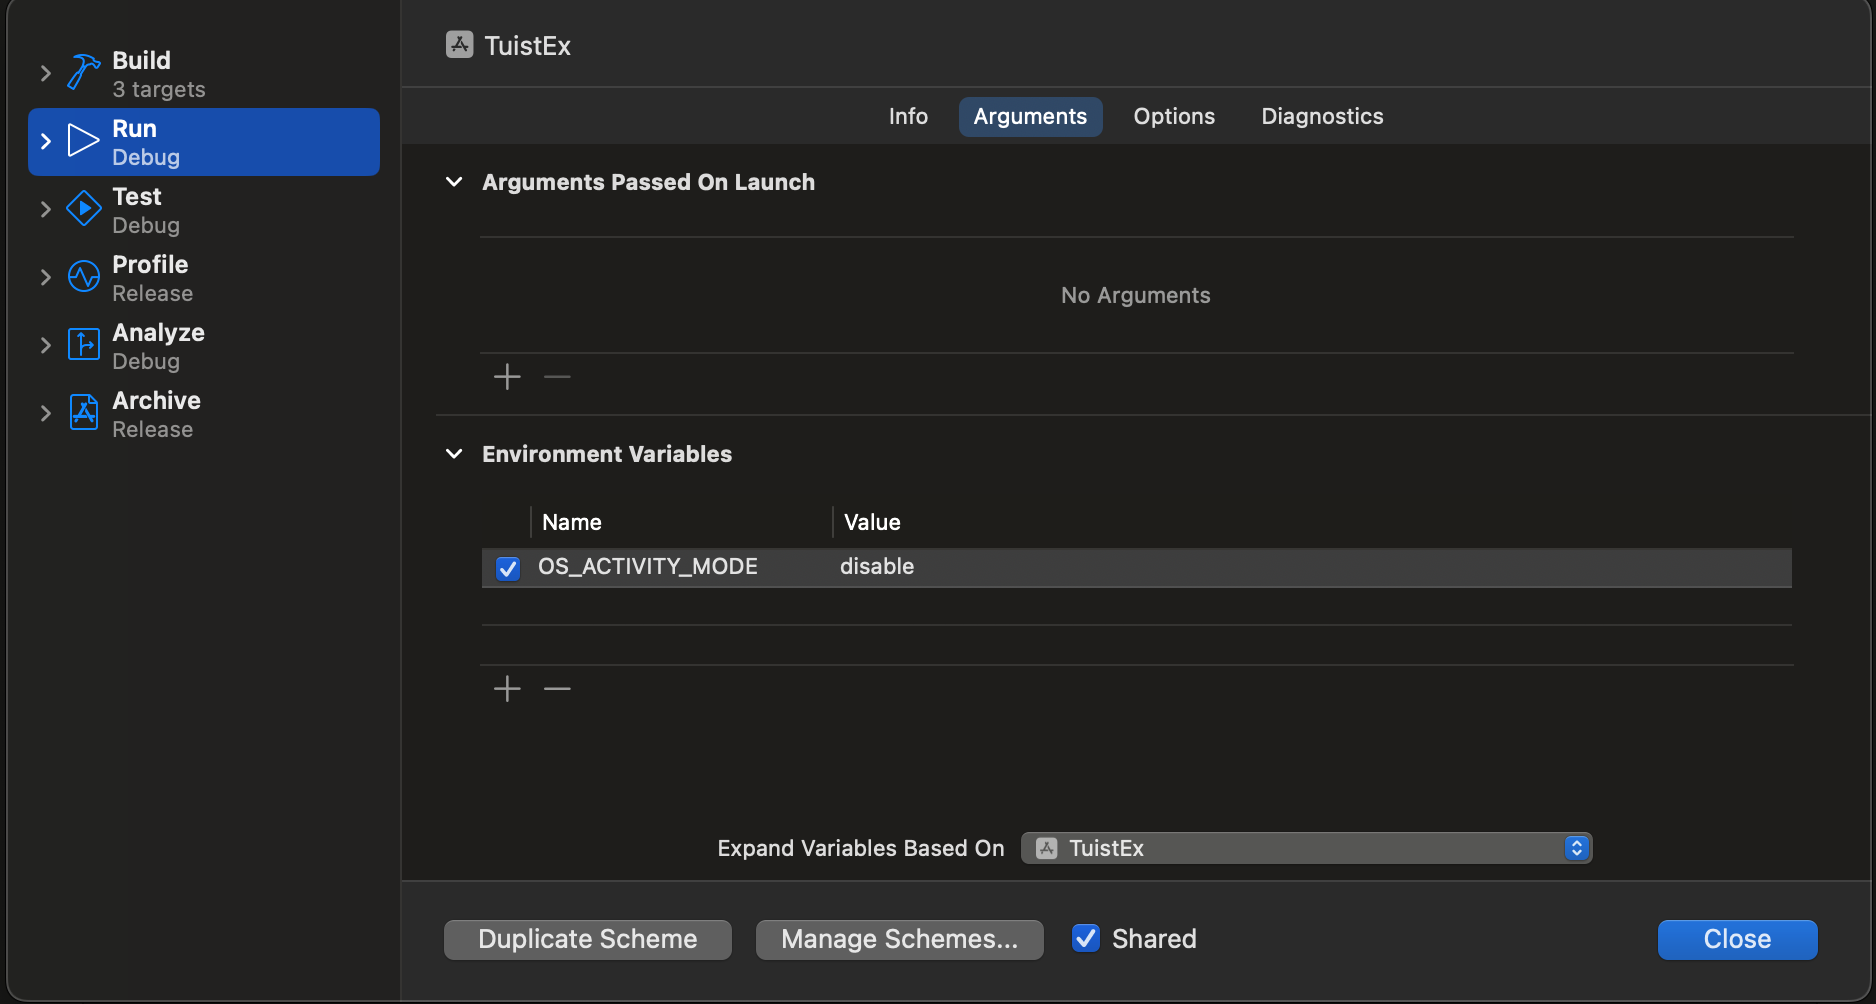Remove environment variable with minus button
This screenshot has width=1876, height=1004.
pos(557,689)
